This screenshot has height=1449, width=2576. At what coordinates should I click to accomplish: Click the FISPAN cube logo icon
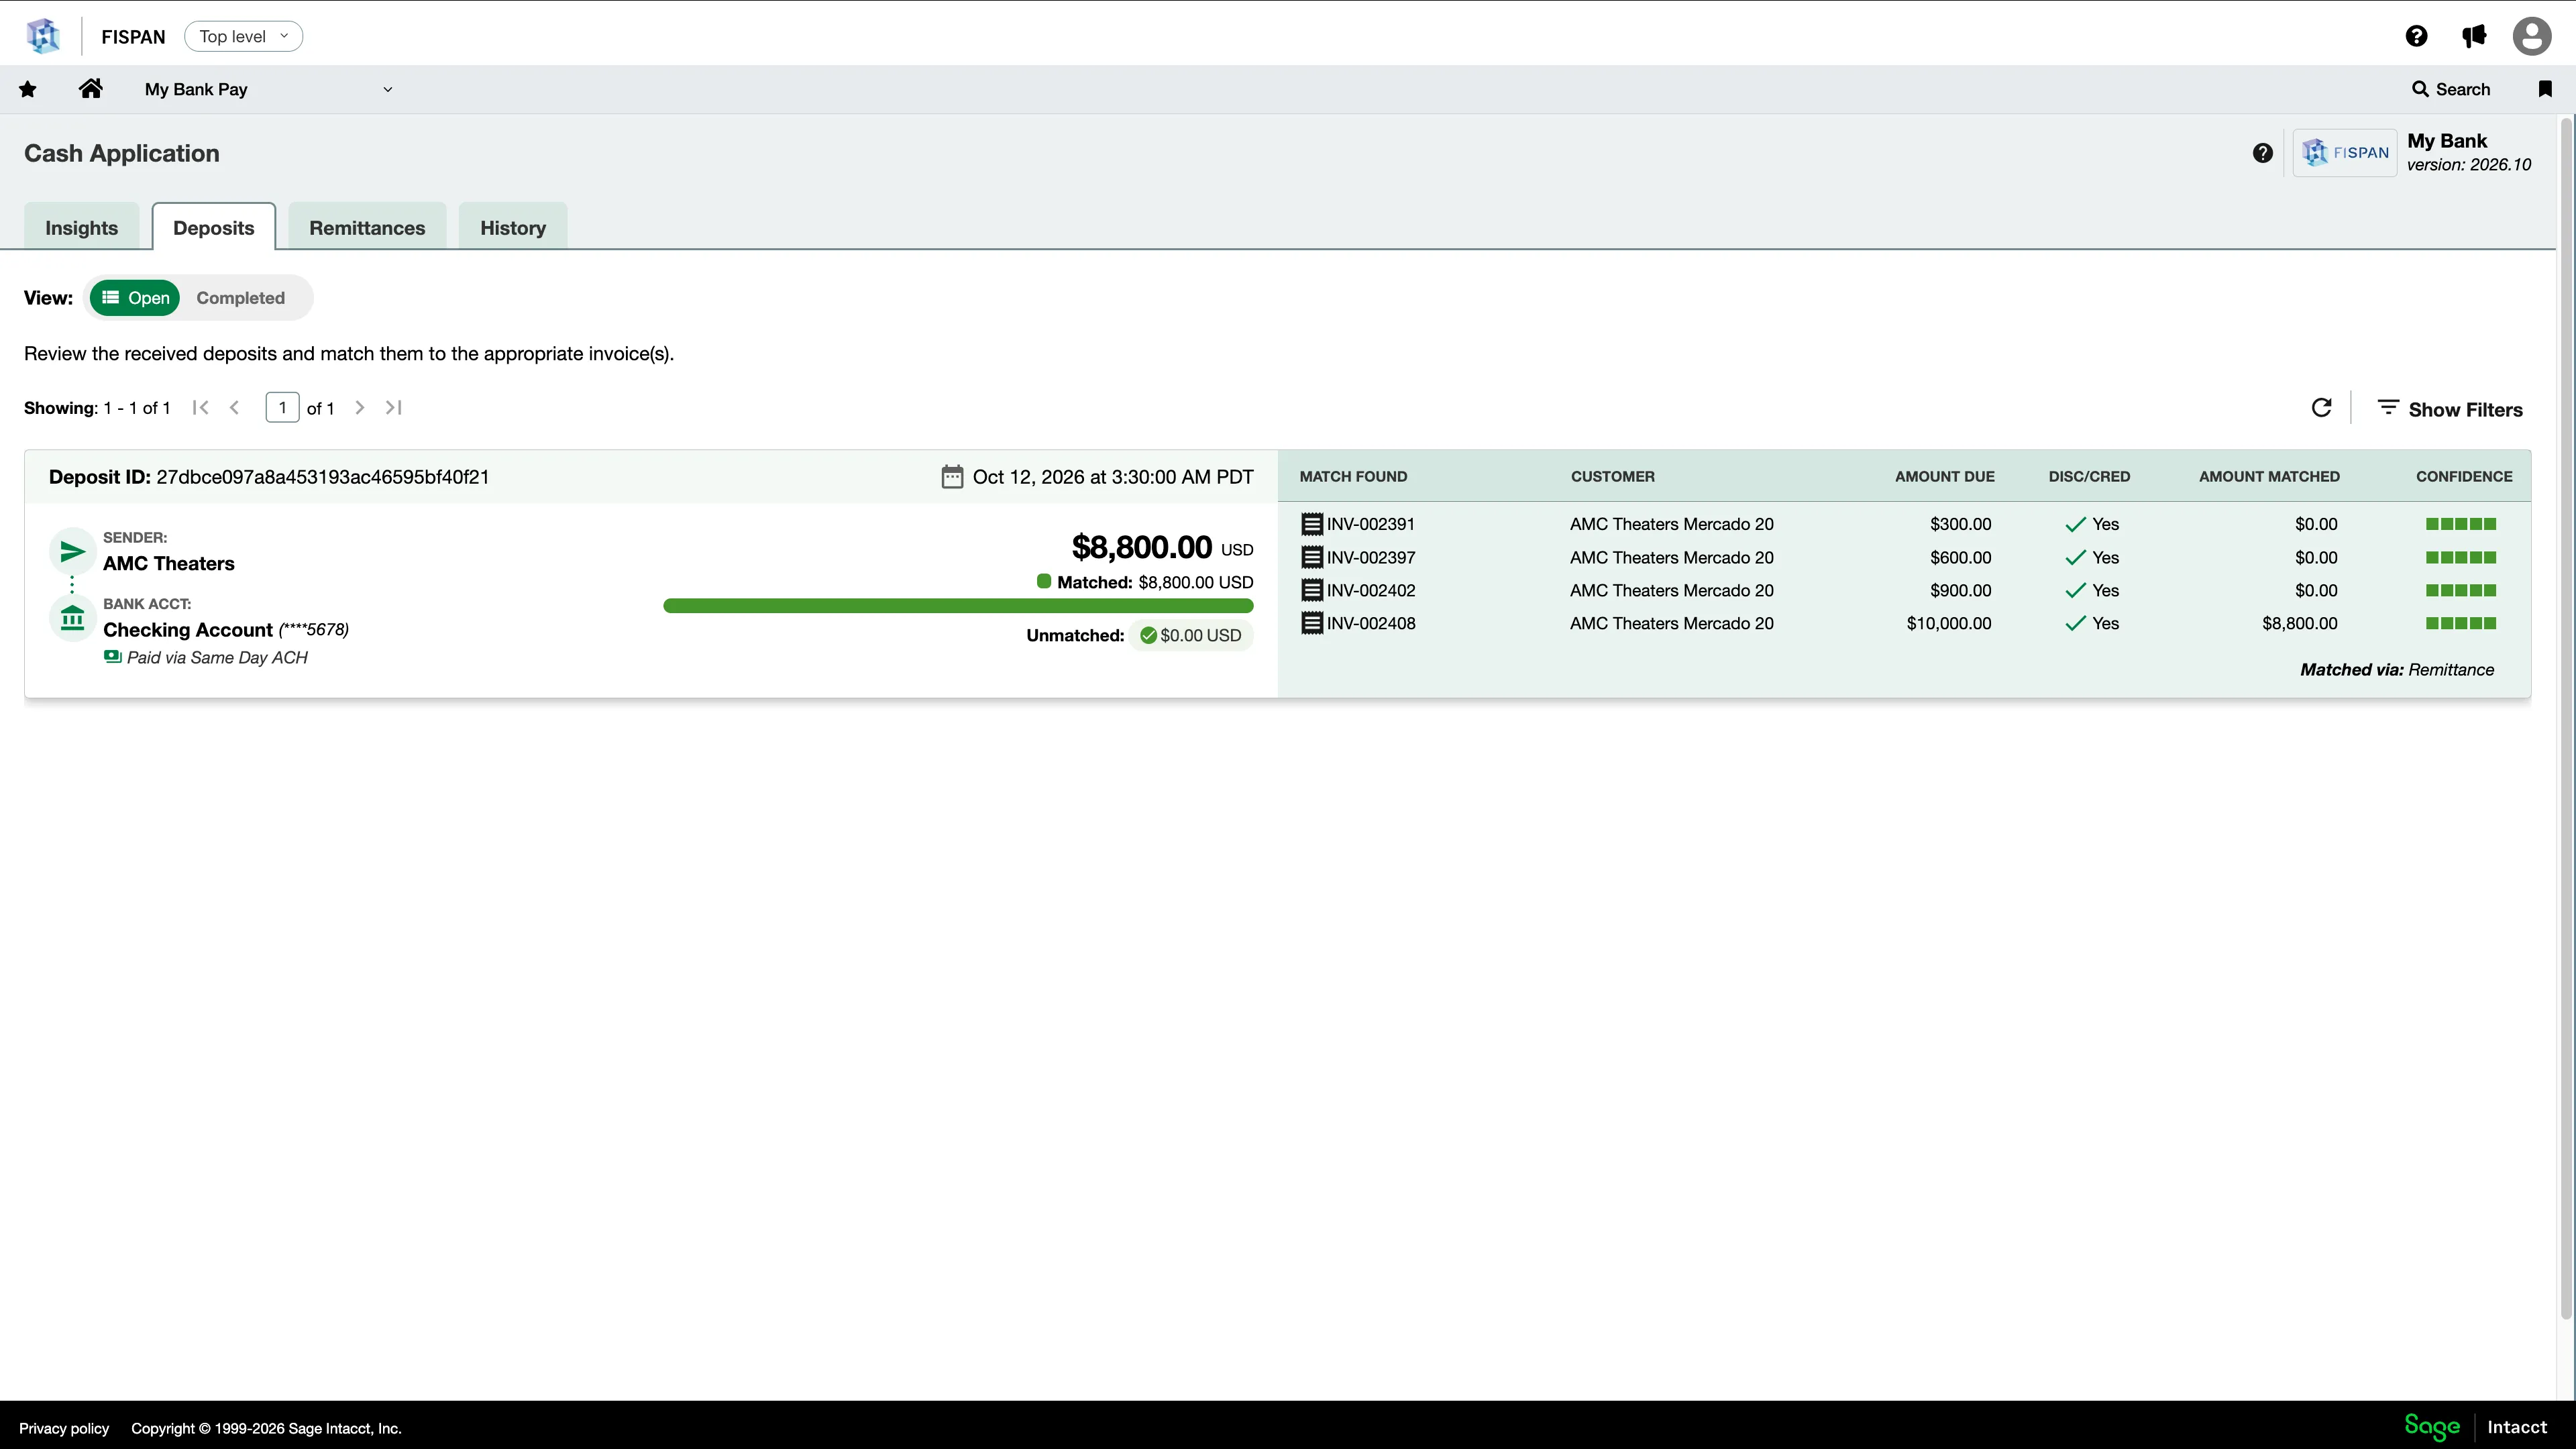[x=43, y=36]
